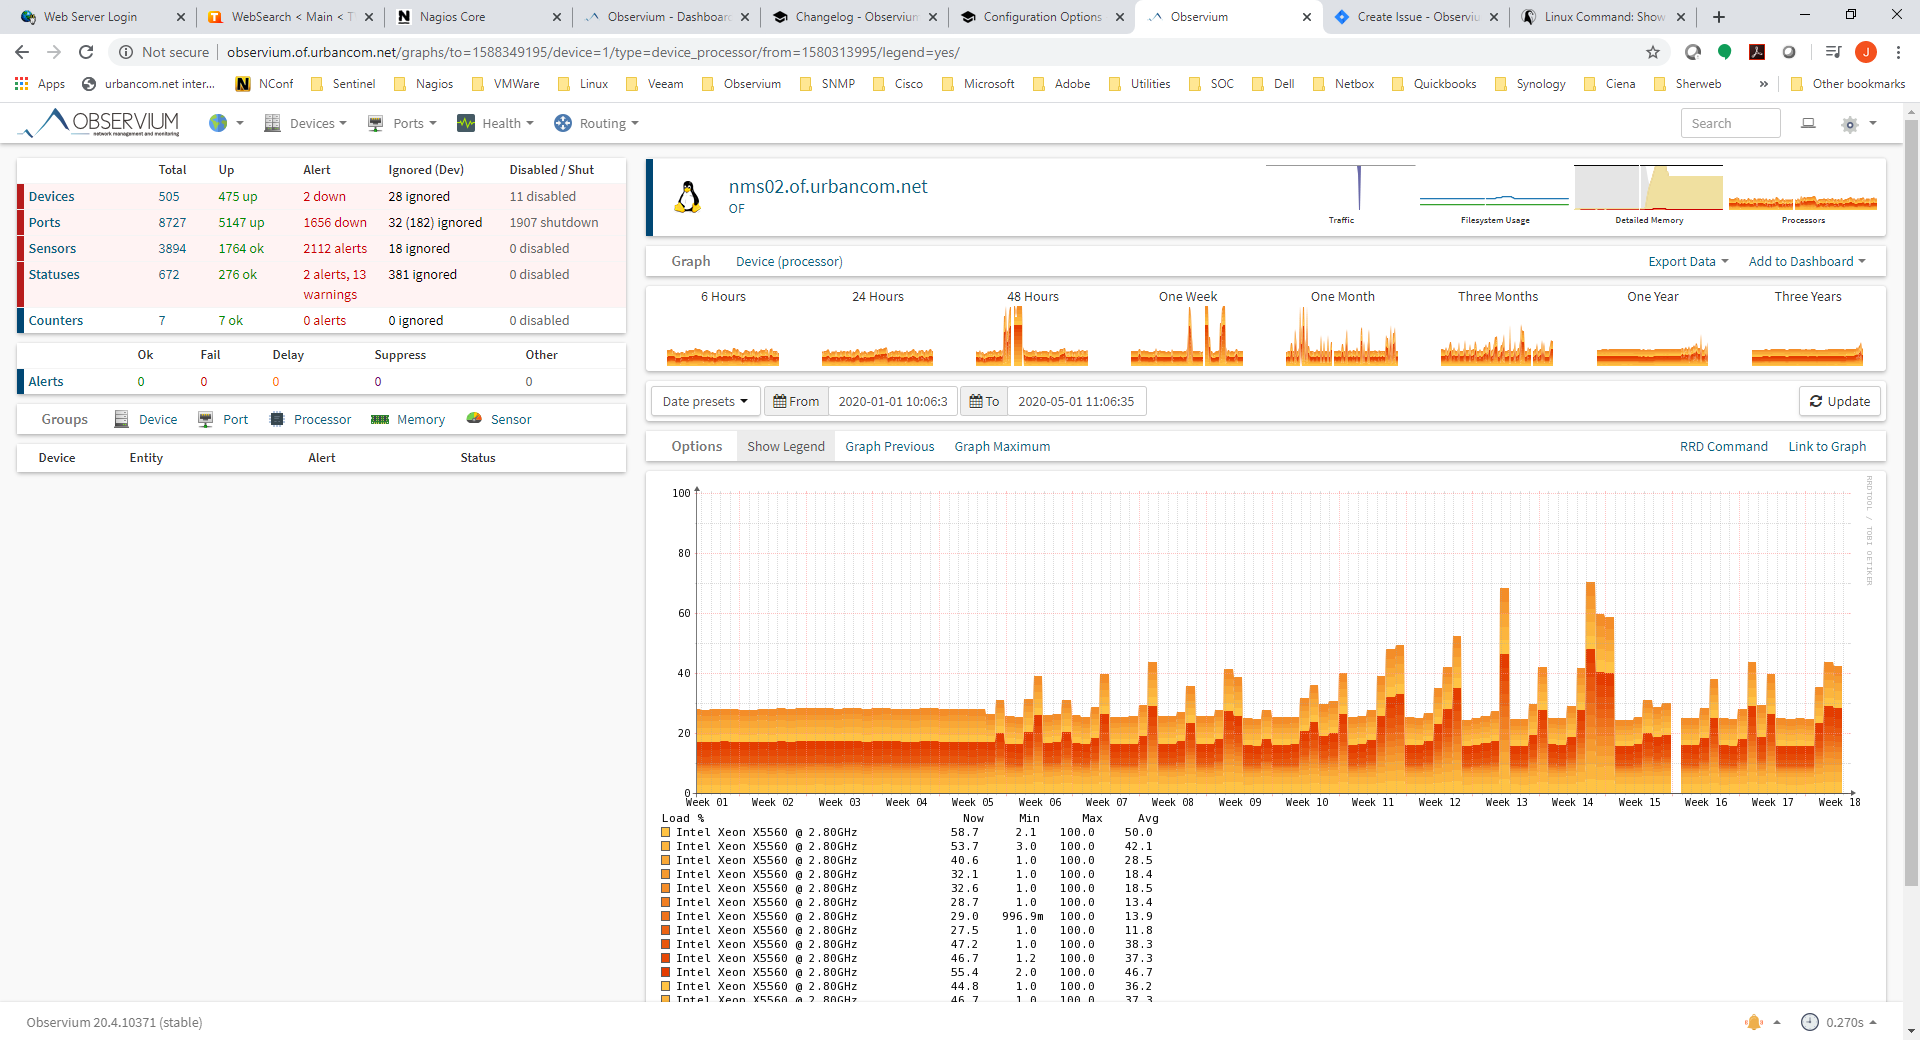Toggle the Show Legend option
Image resolution: width=1920 pixels, height=1040 pixels.
(x=786, y=446)
